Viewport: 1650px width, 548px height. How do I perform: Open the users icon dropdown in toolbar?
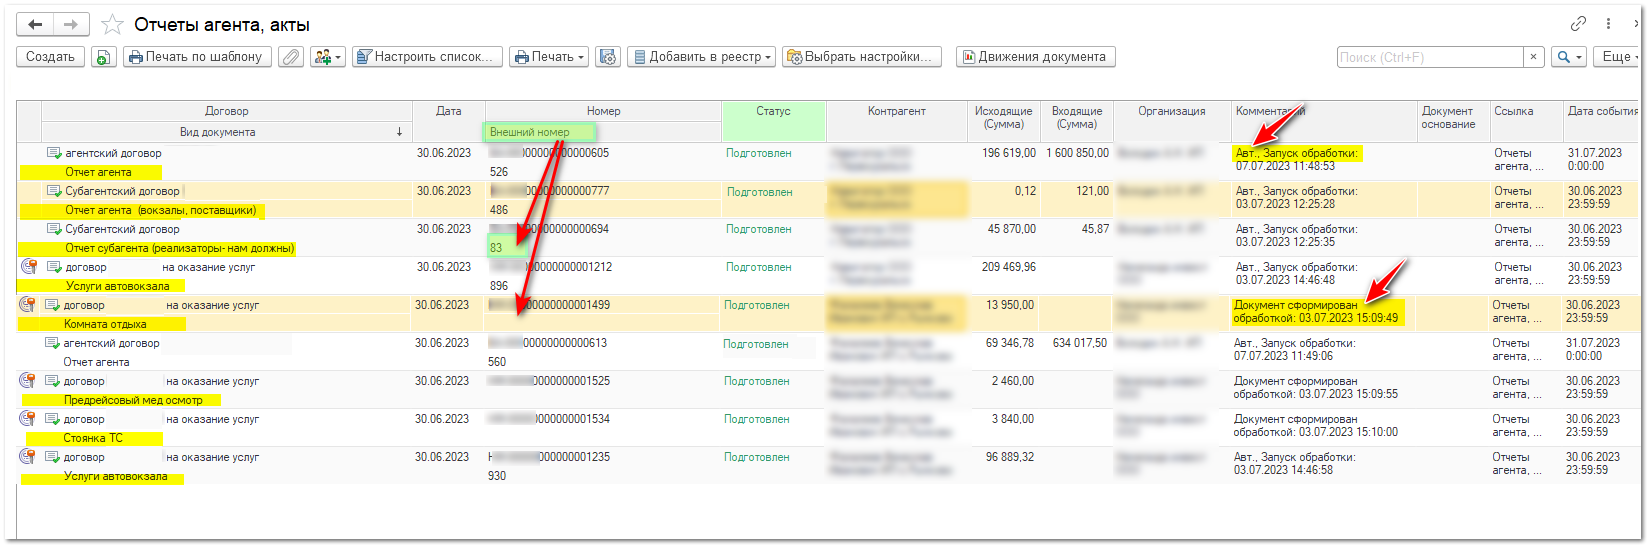327,57
